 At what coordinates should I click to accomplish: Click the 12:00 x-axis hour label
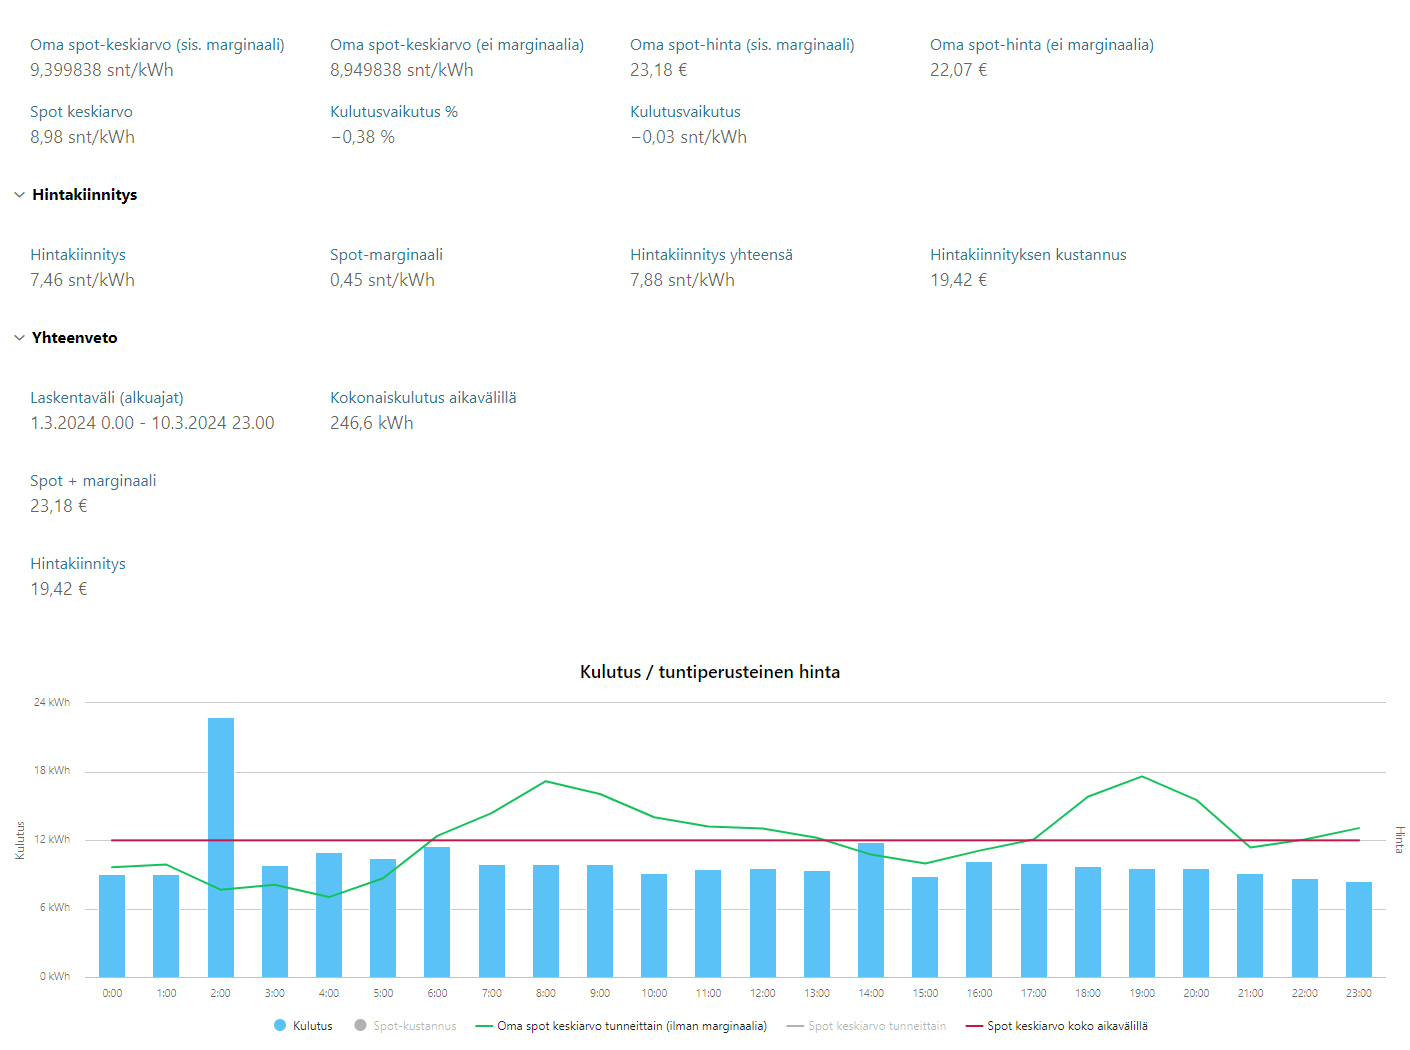coord(763,994)
